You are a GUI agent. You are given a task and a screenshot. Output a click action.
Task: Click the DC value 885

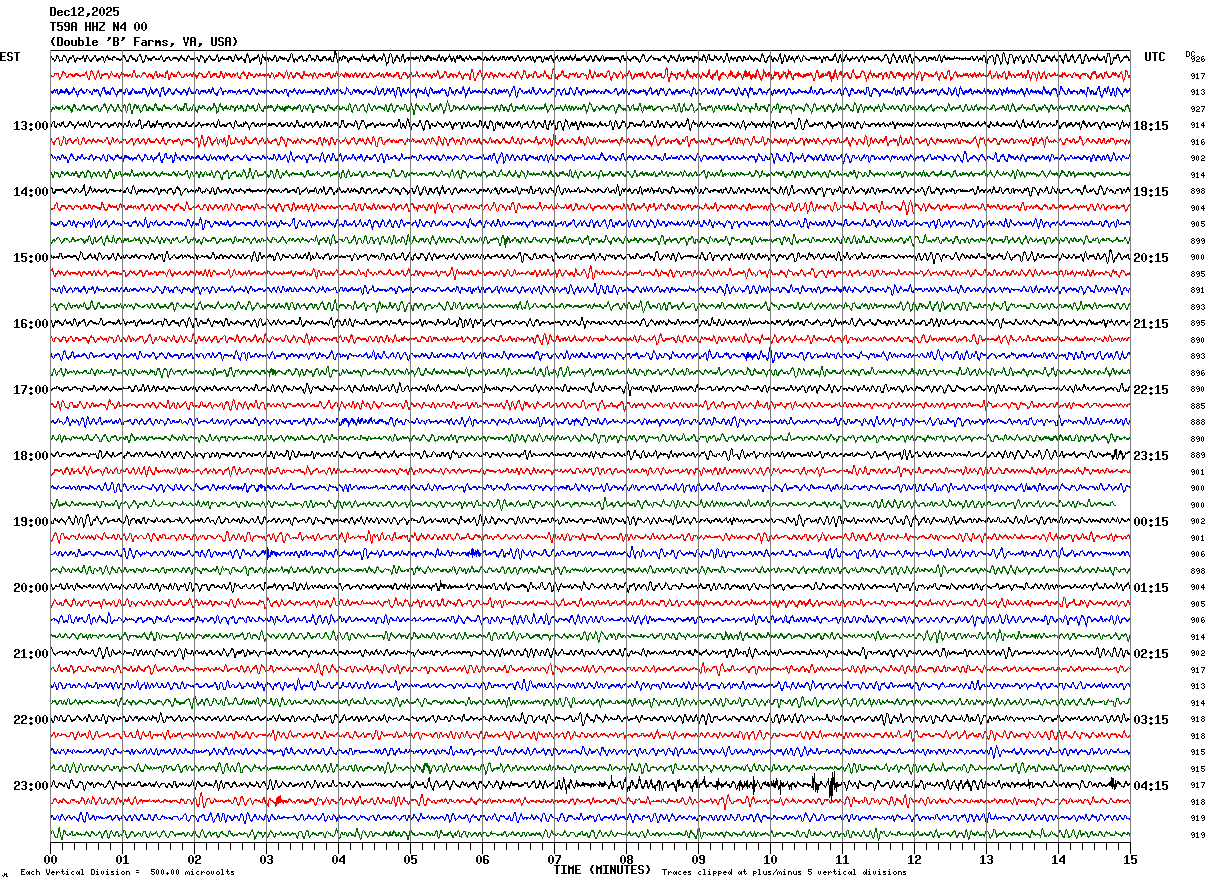click(x=1197, y=406)
